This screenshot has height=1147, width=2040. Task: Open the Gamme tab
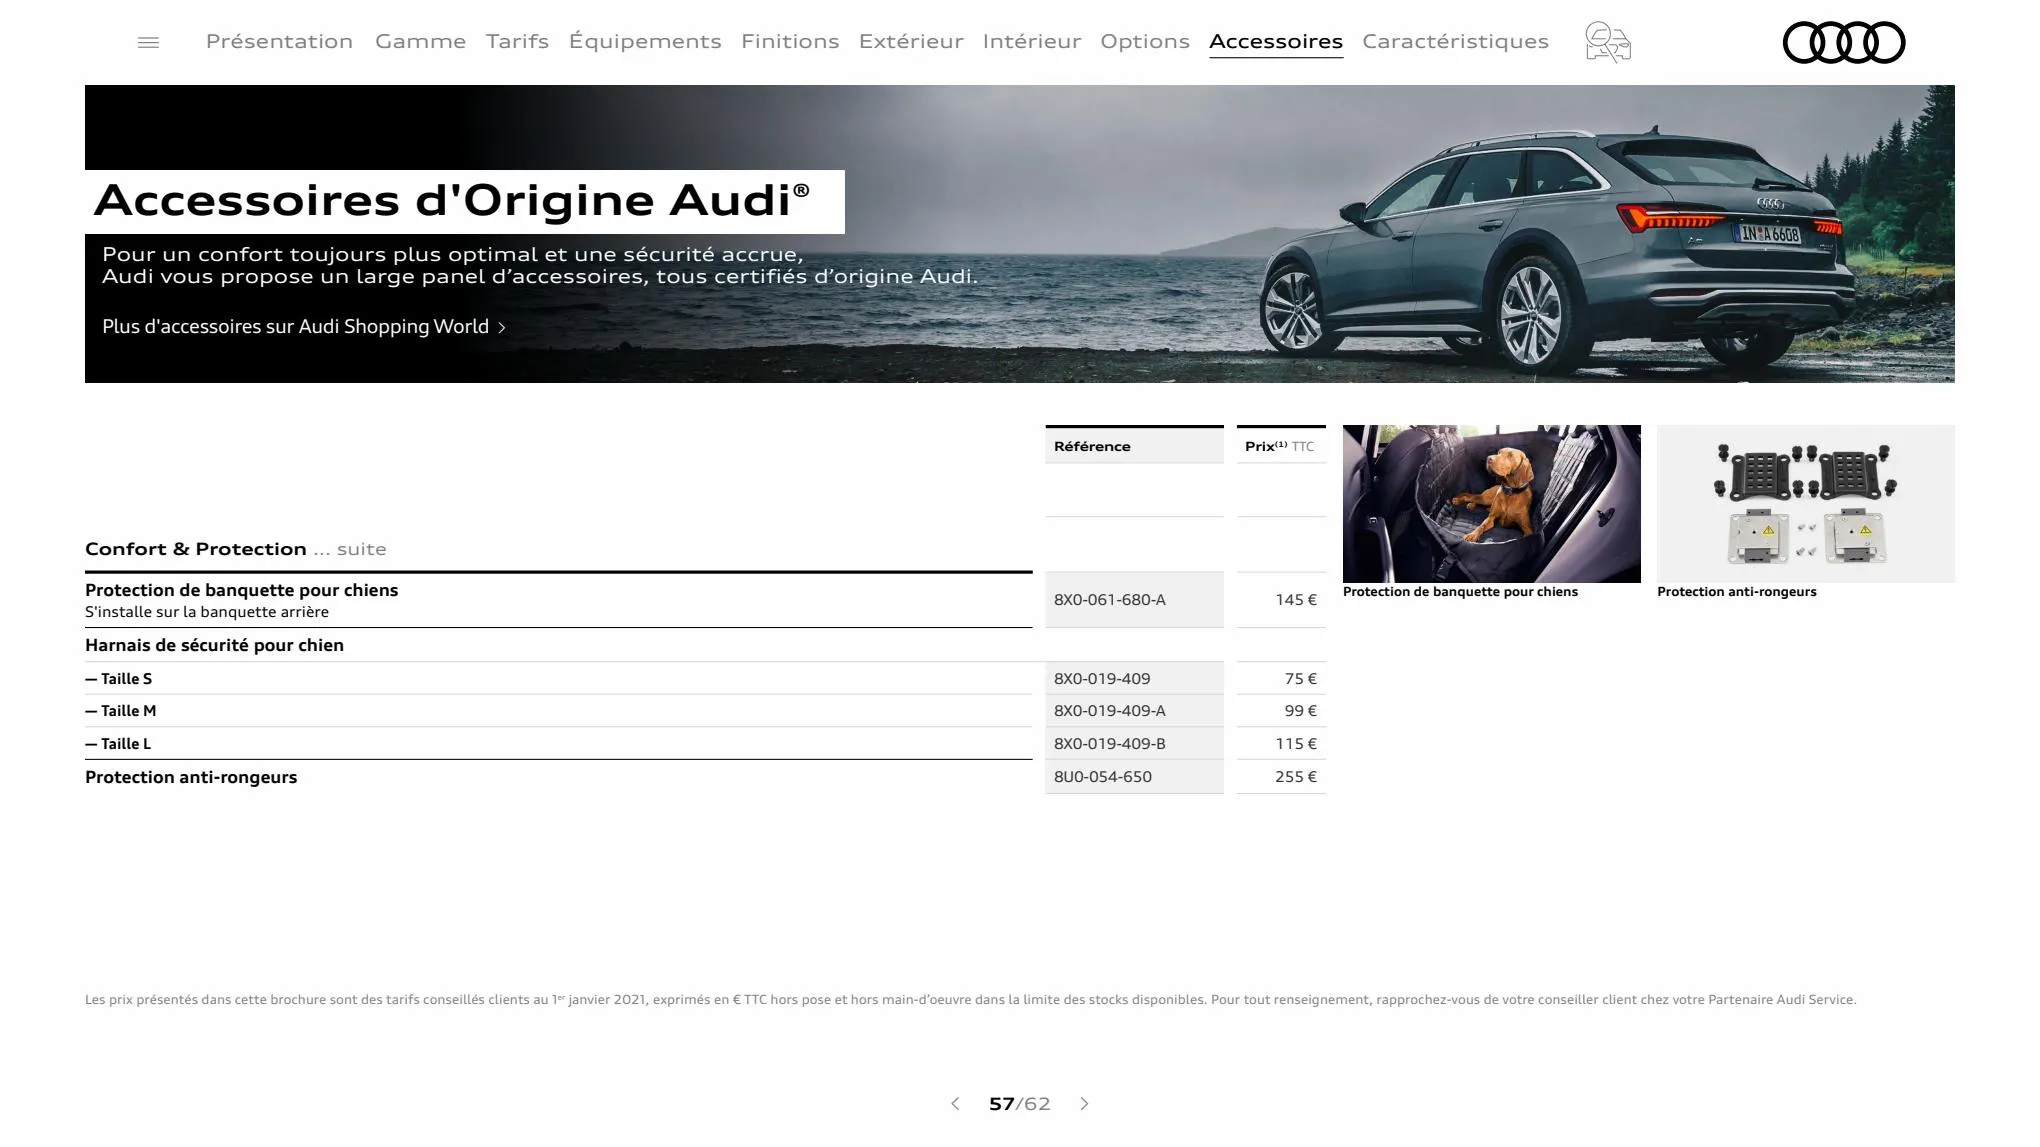click(420, 41)
